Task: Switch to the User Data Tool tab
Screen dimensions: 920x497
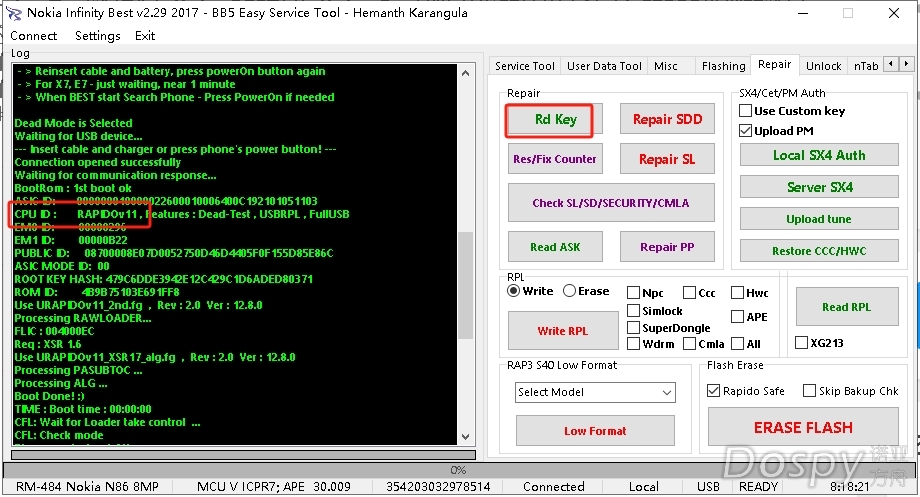Action: tap(604, 66)
